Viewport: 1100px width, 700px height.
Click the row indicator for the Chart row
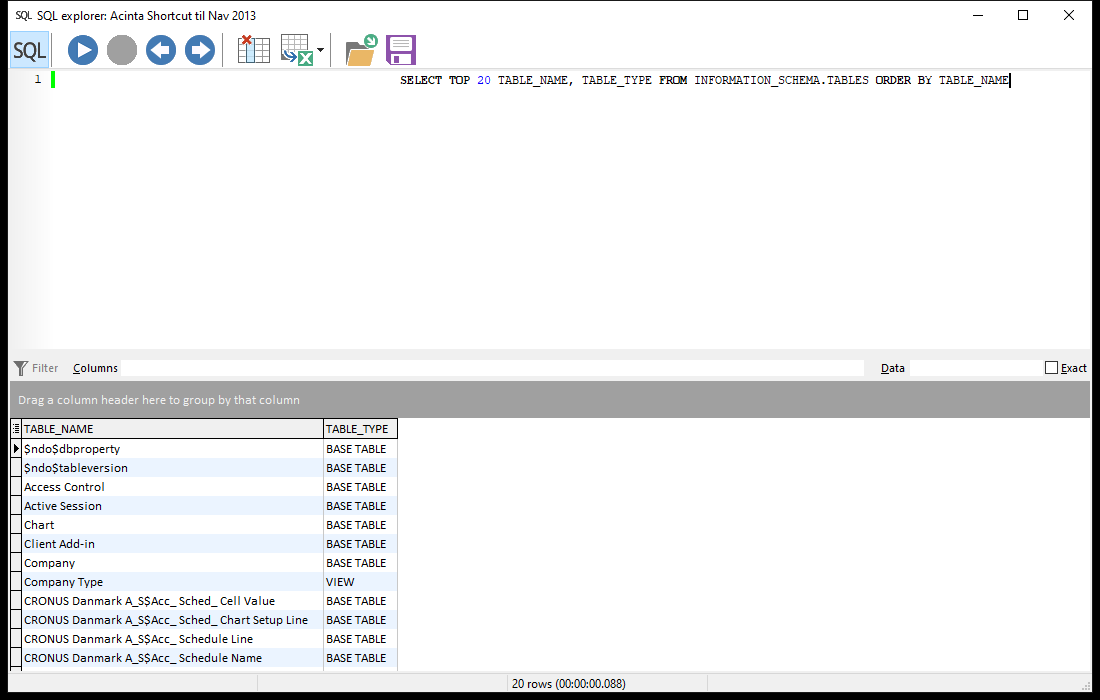pos(16,525)
